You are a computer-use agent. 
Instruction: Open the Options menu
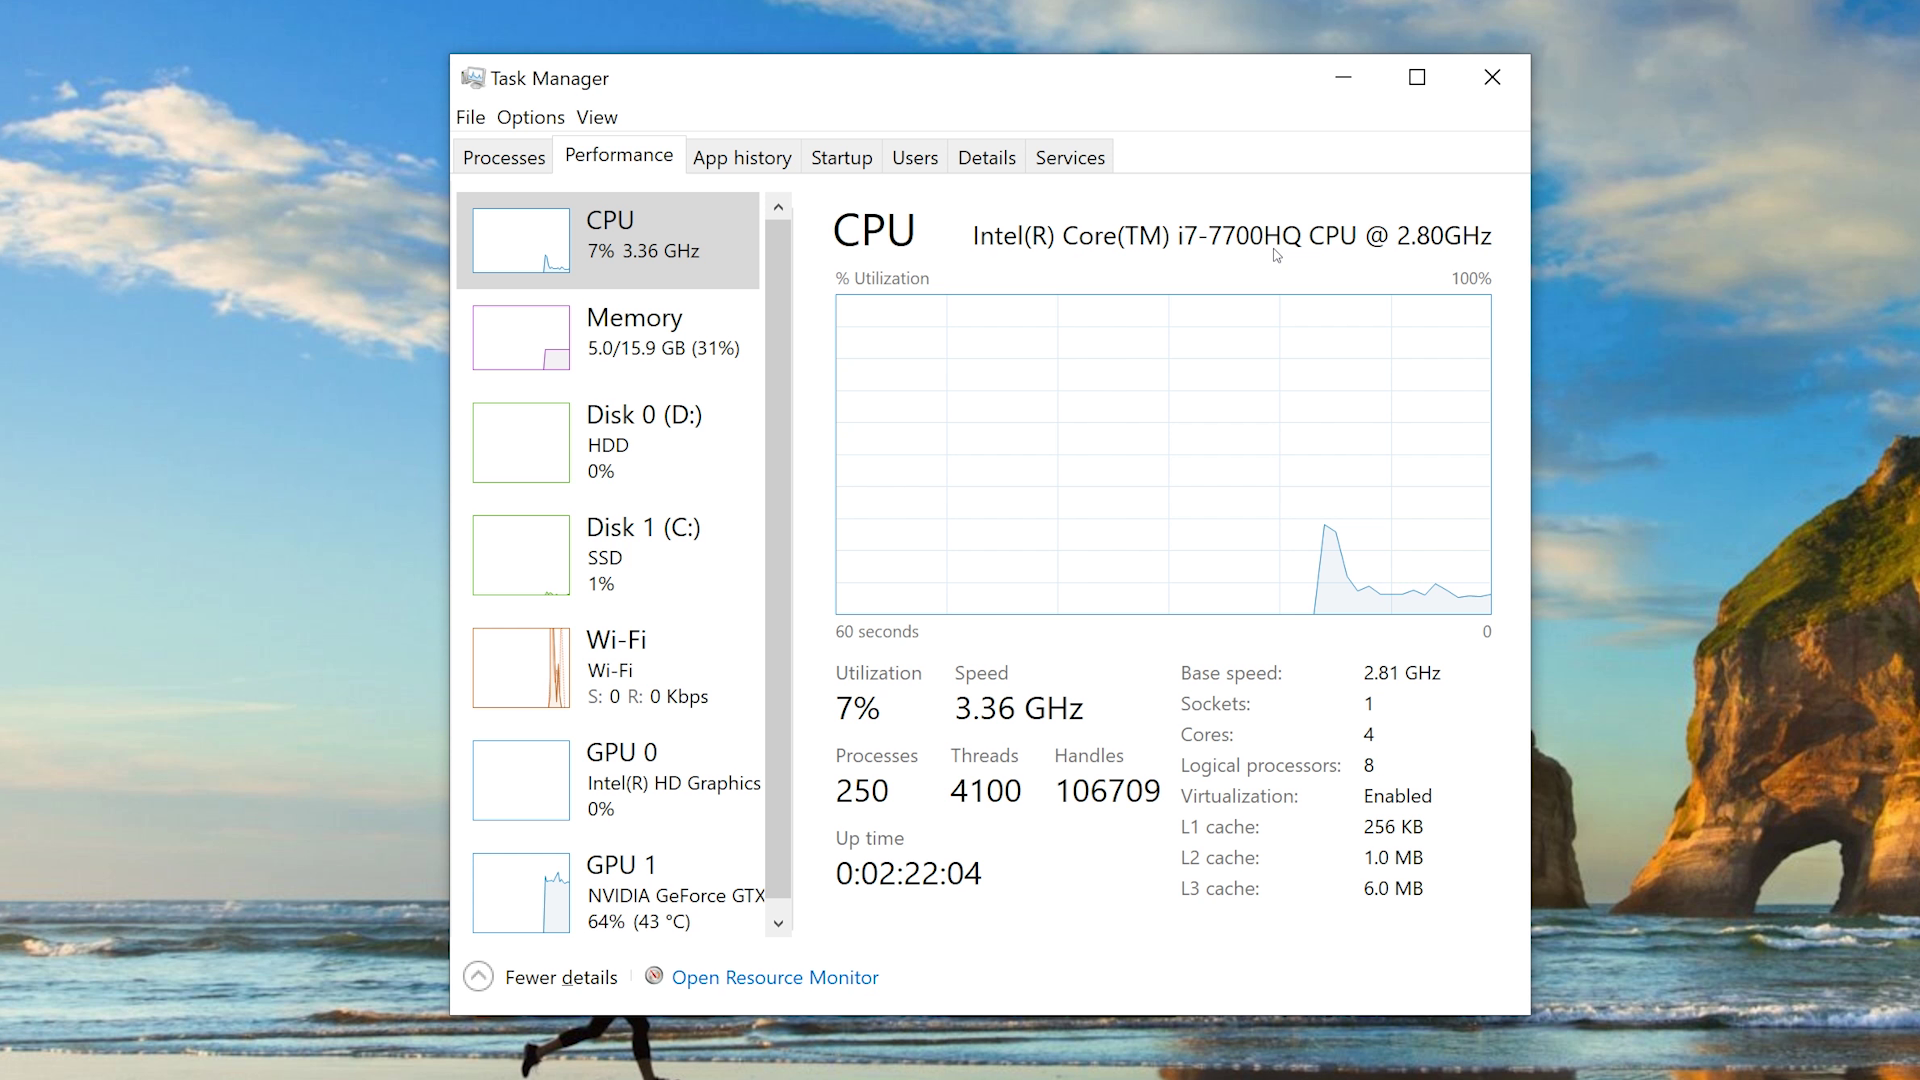pyautogui.click(x=531, y=117)
